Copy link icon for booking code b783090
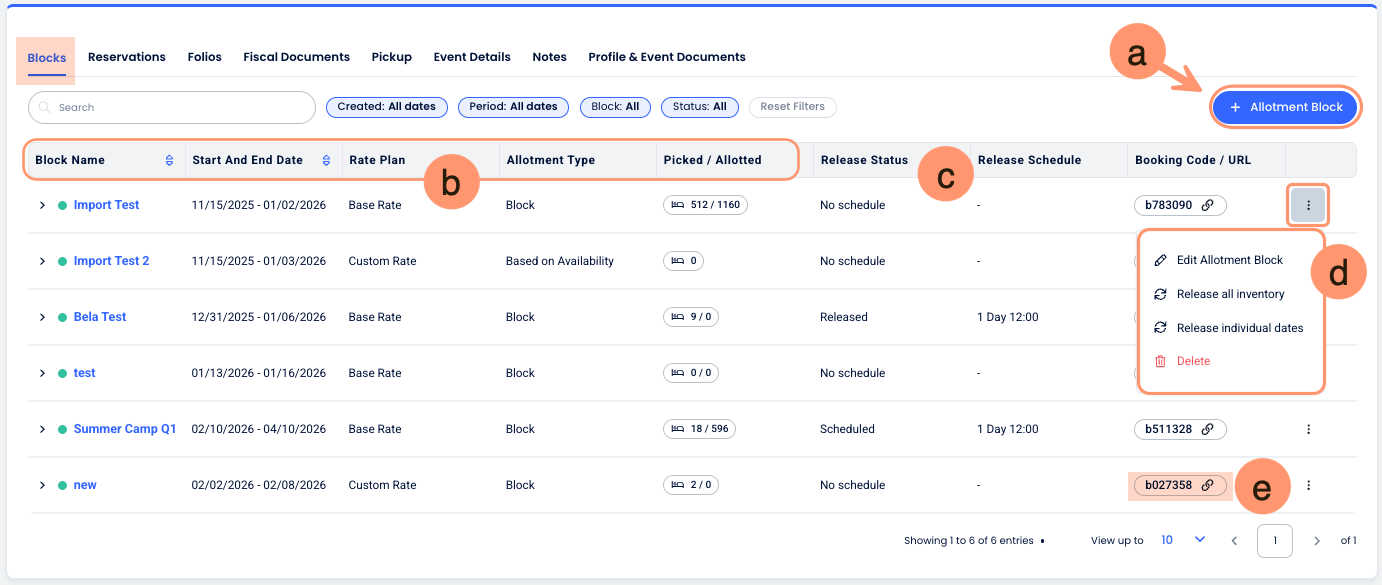The image size is (1382, 585). click(x=1207, y=205)
